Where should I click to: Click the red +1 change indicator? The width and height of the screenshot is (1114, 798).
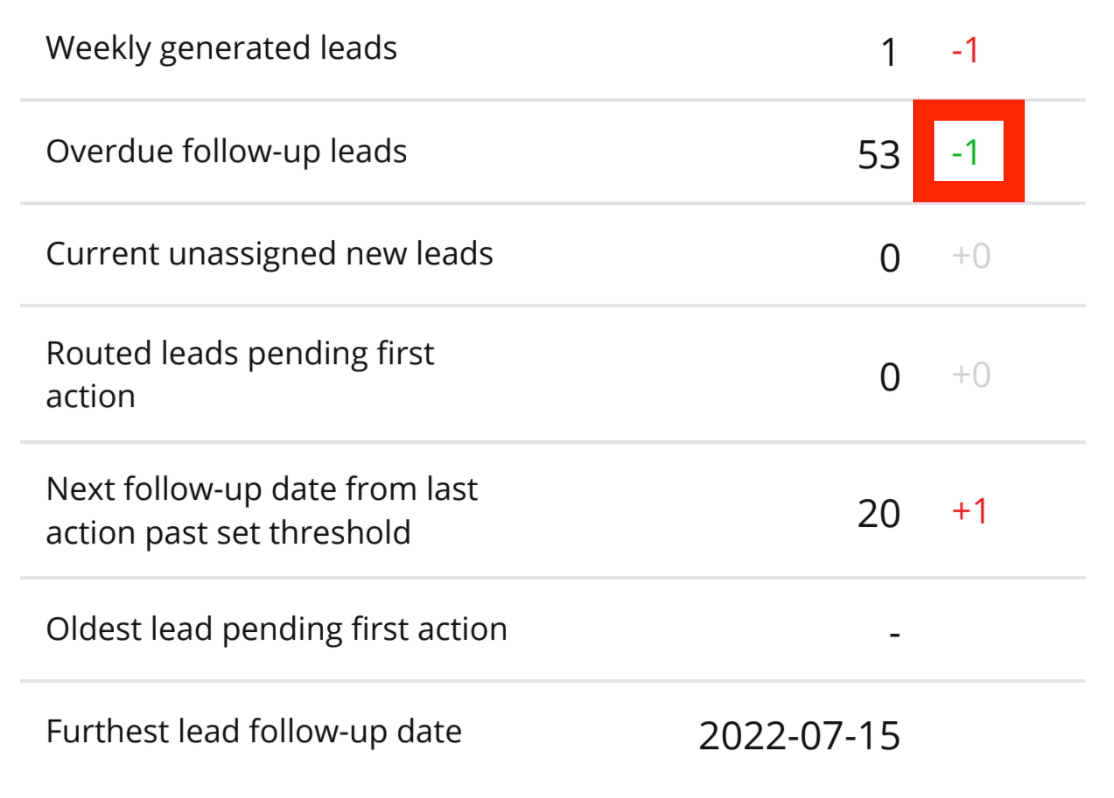(x=970, y=512)
